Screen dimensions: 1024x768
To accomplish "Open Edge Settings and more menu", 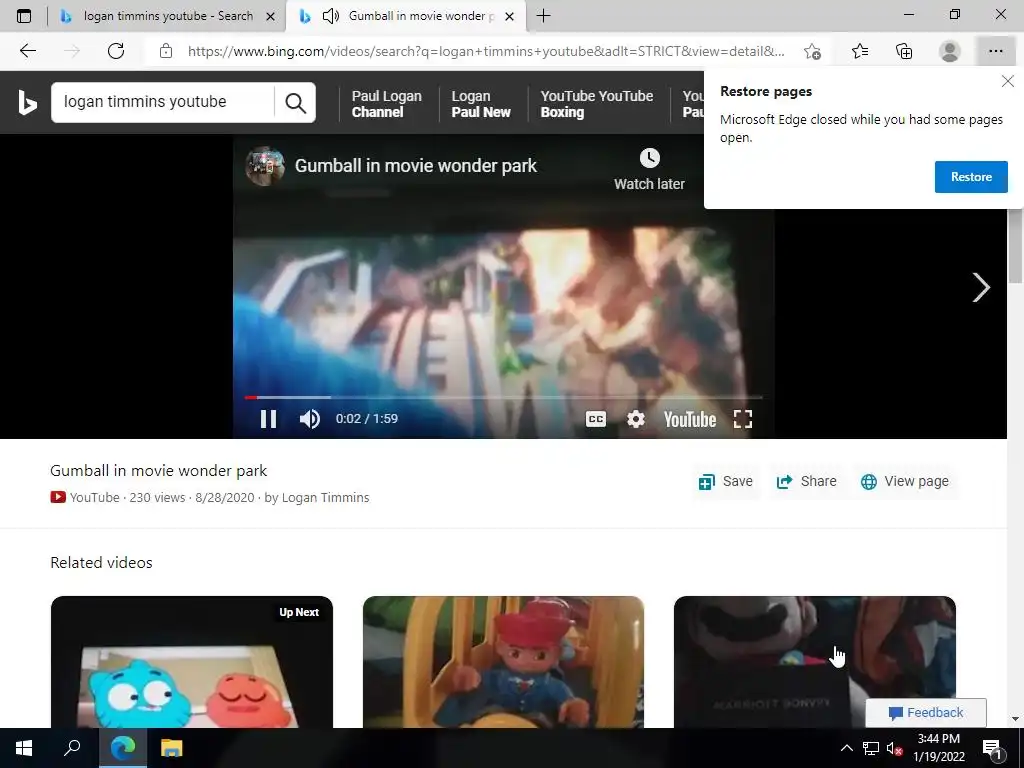I will (x=995, y=51).
